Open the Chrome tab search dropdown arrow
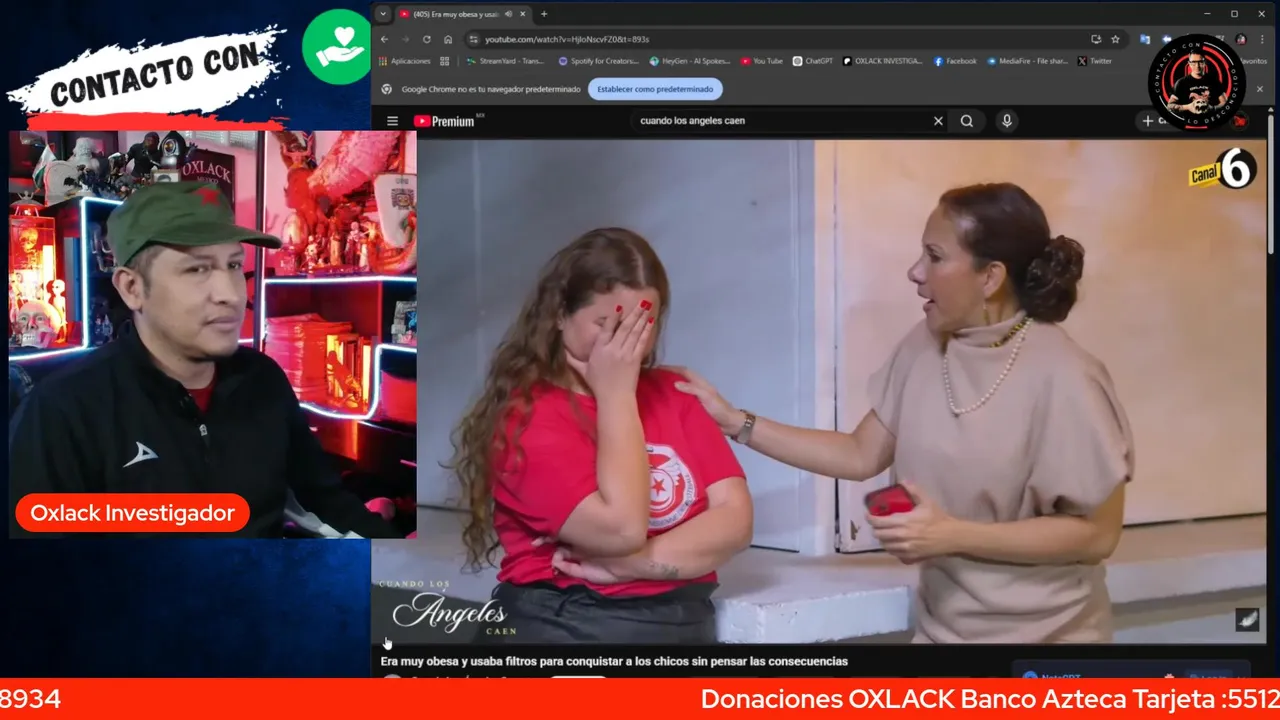The image size is (1280, 720). point(382,14)
